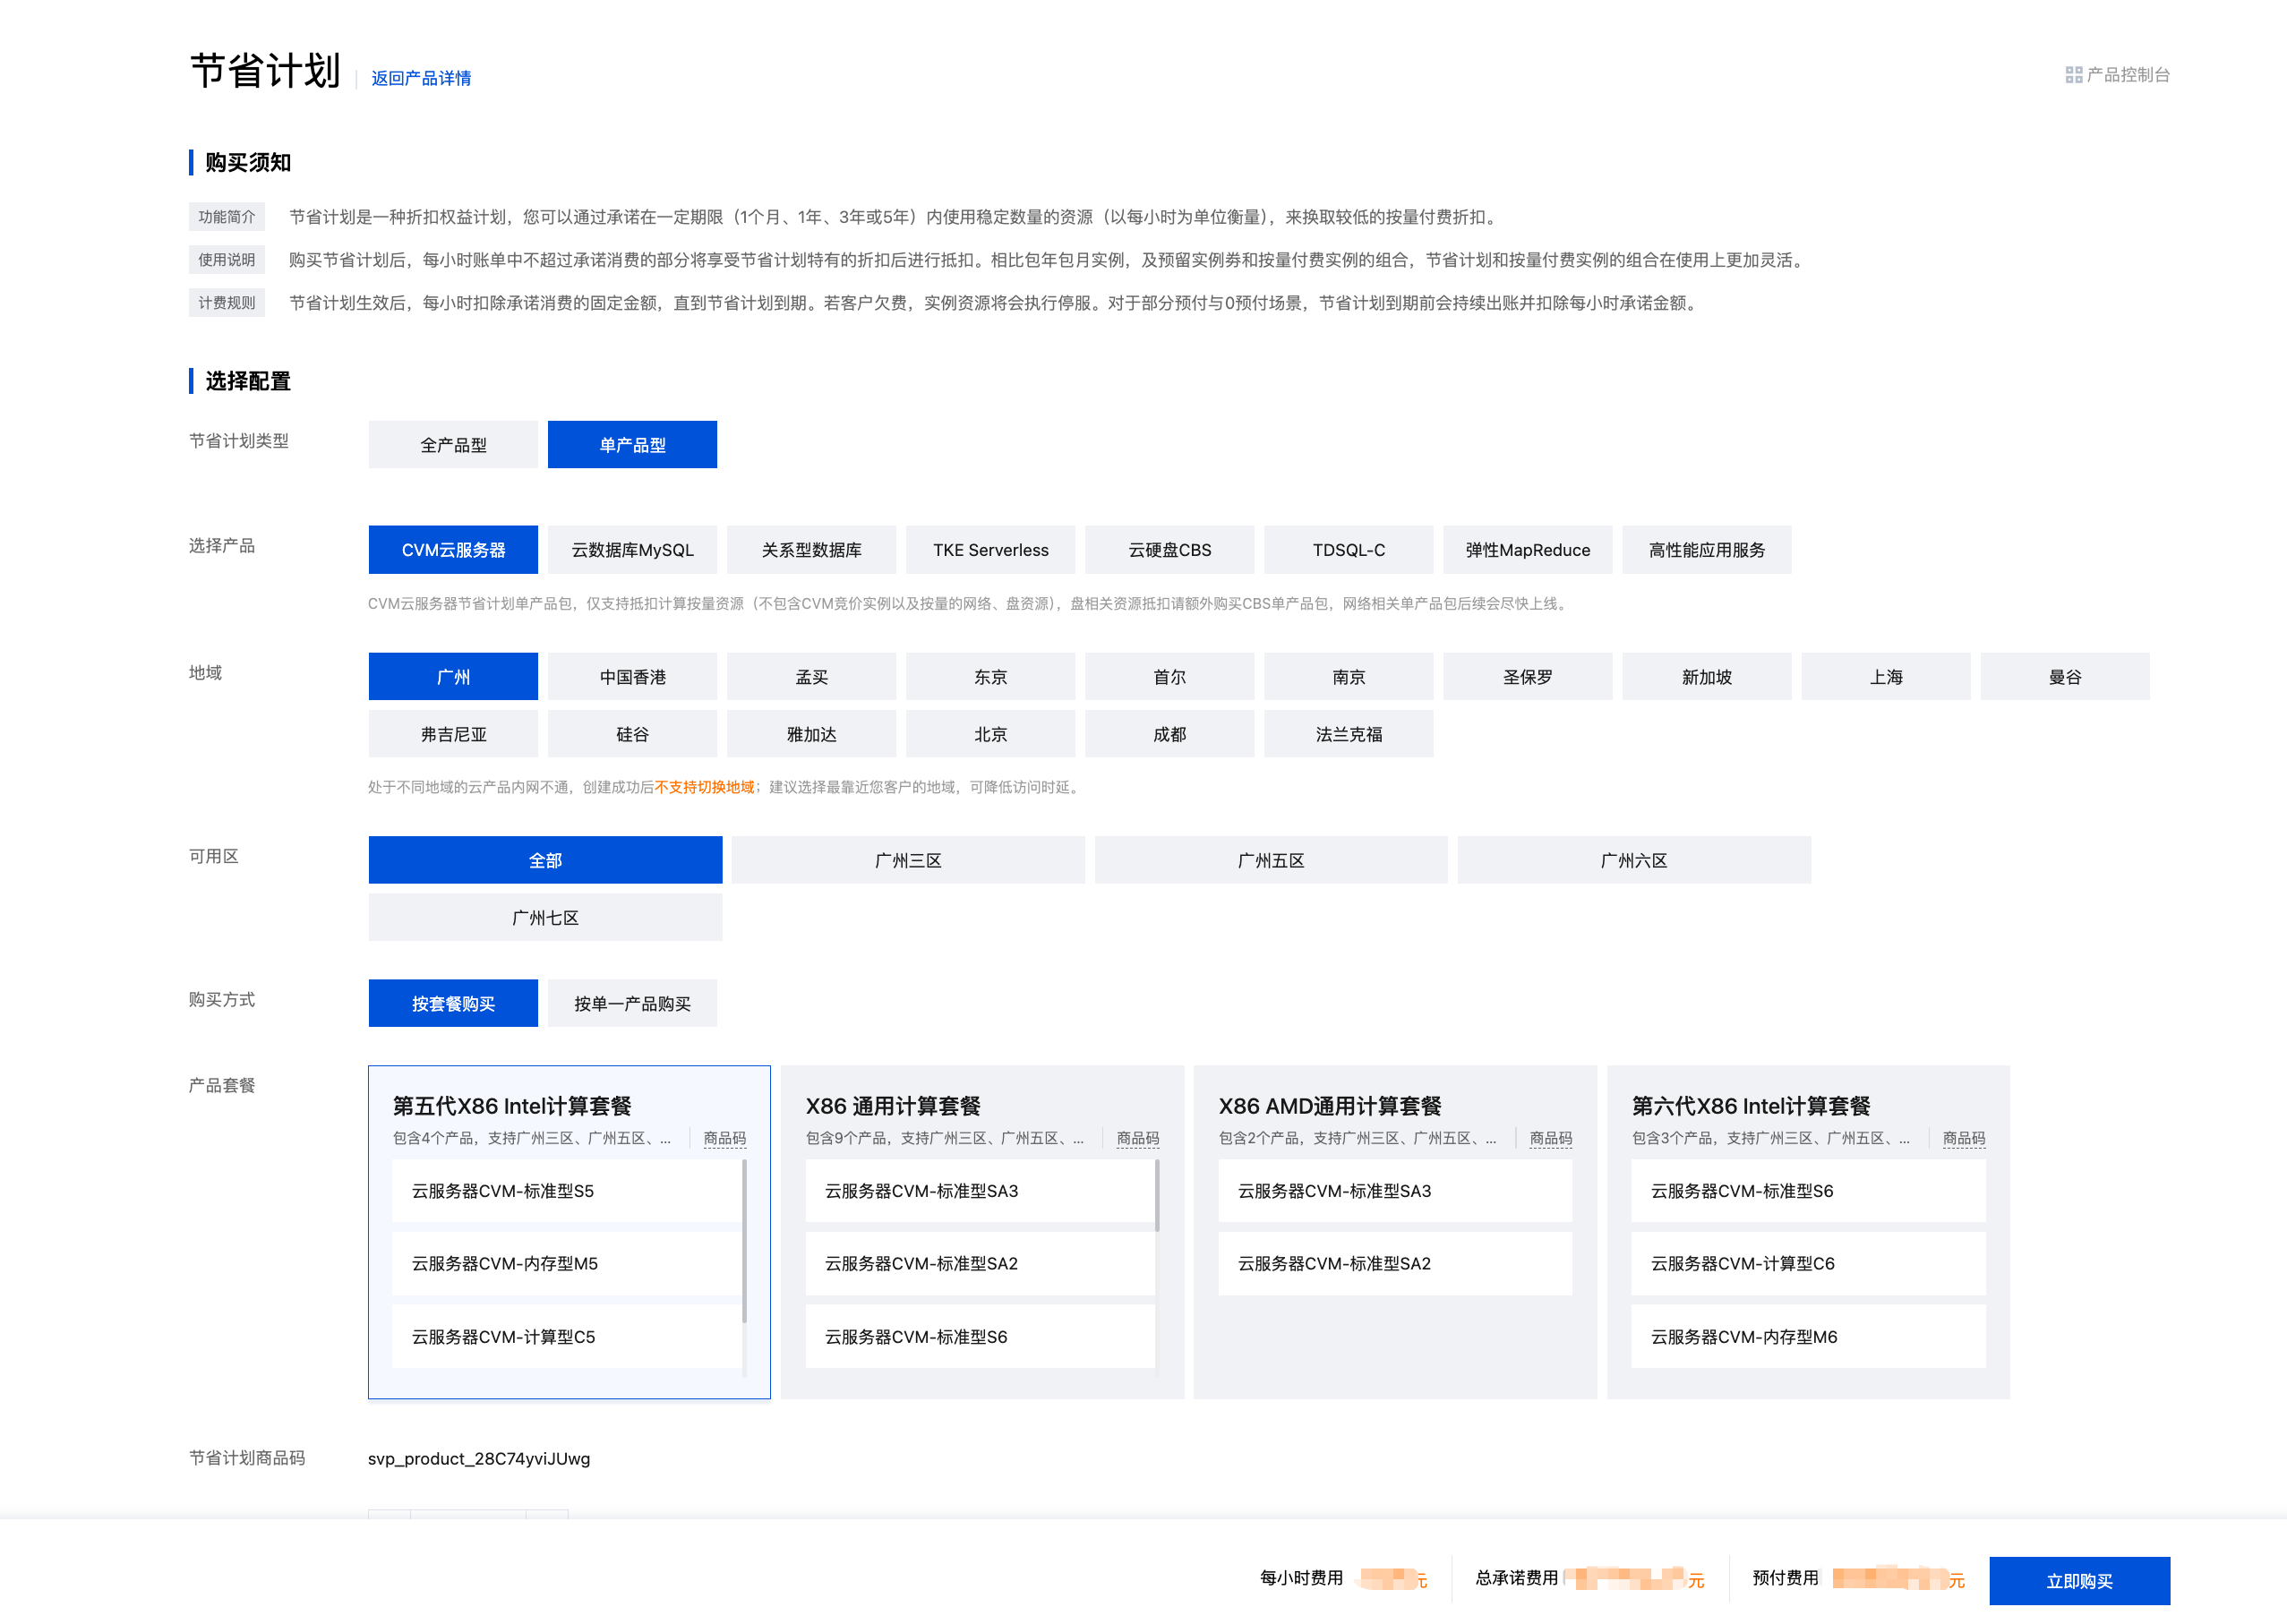
Task: Show 商品码 of 第六代X86 Intel package
Action: point(1963,1138)
